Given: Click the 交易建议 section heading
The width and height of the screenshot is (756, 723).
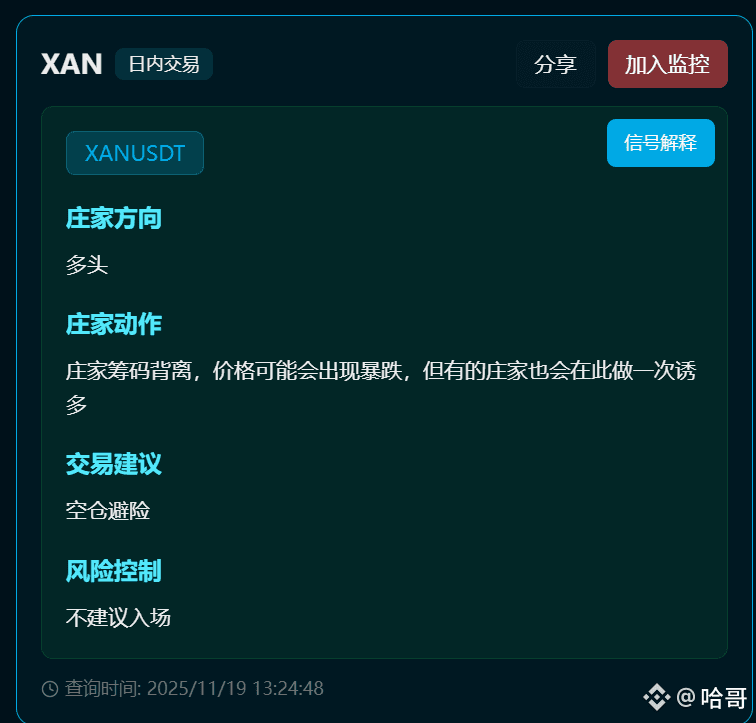Looking at the screenshot, I should point(113,464).
